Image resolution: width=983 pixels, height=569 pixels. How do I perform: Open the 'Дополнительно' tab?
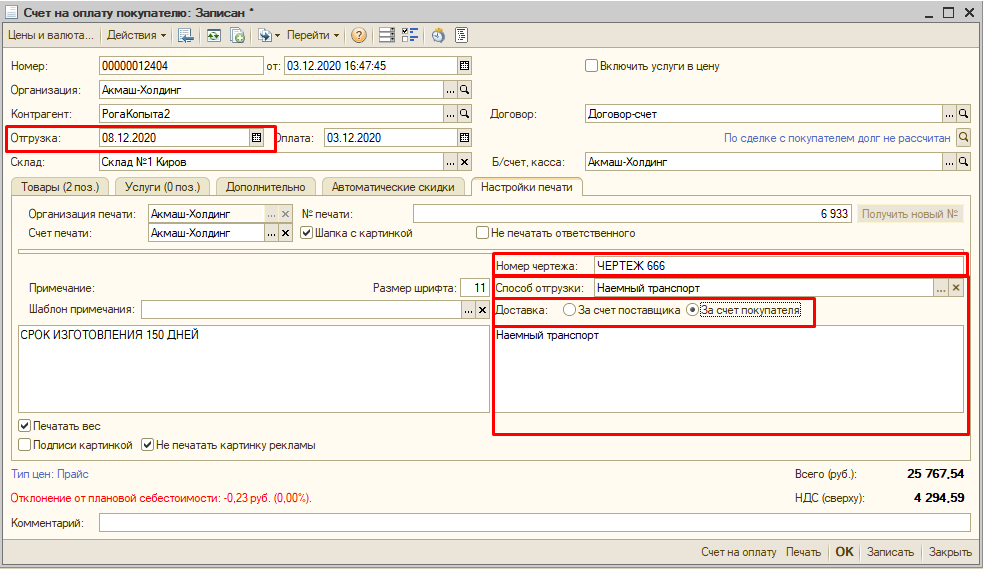pos(266,187)
